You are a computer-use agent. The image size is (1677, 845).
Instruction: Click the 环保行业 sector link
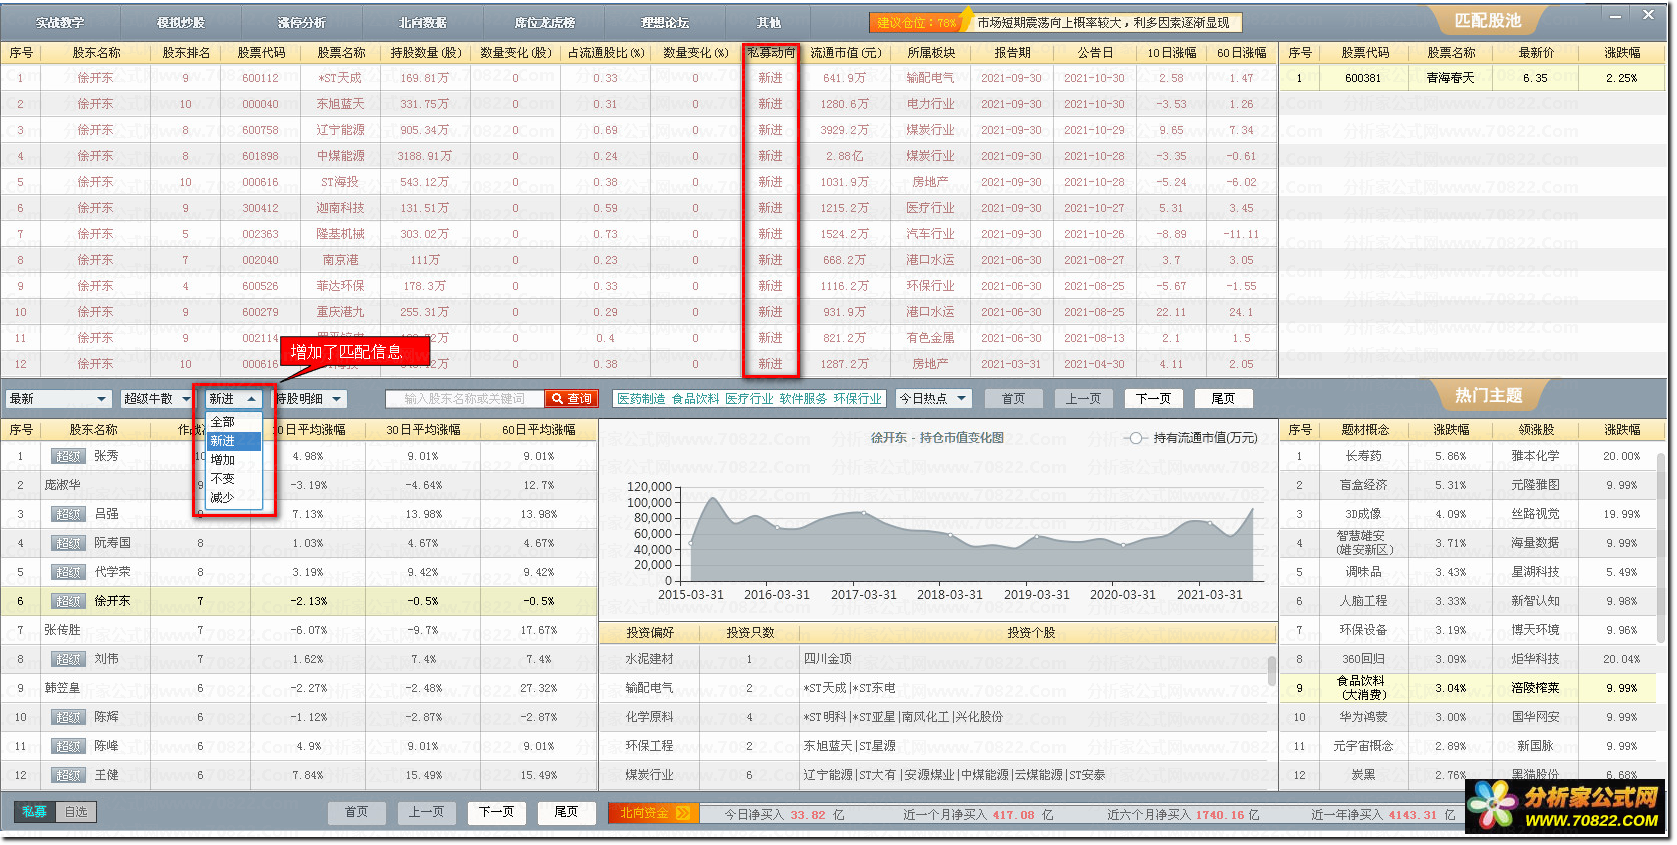857,399
